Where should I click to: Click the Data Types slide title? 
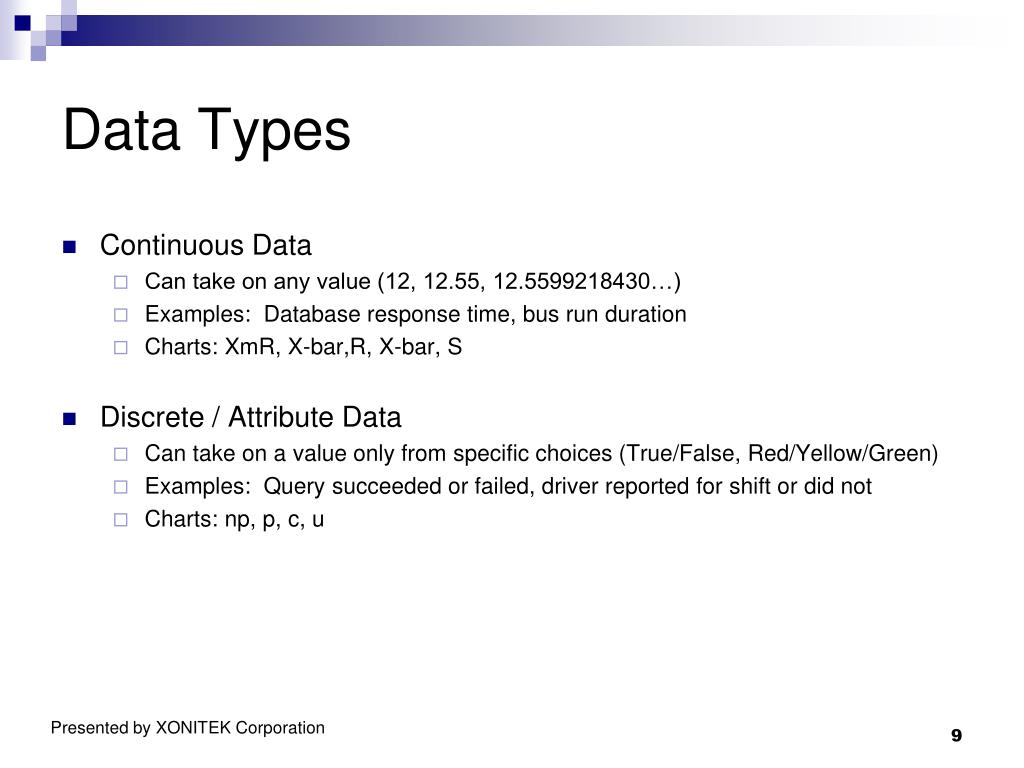(x=207, y=131)
